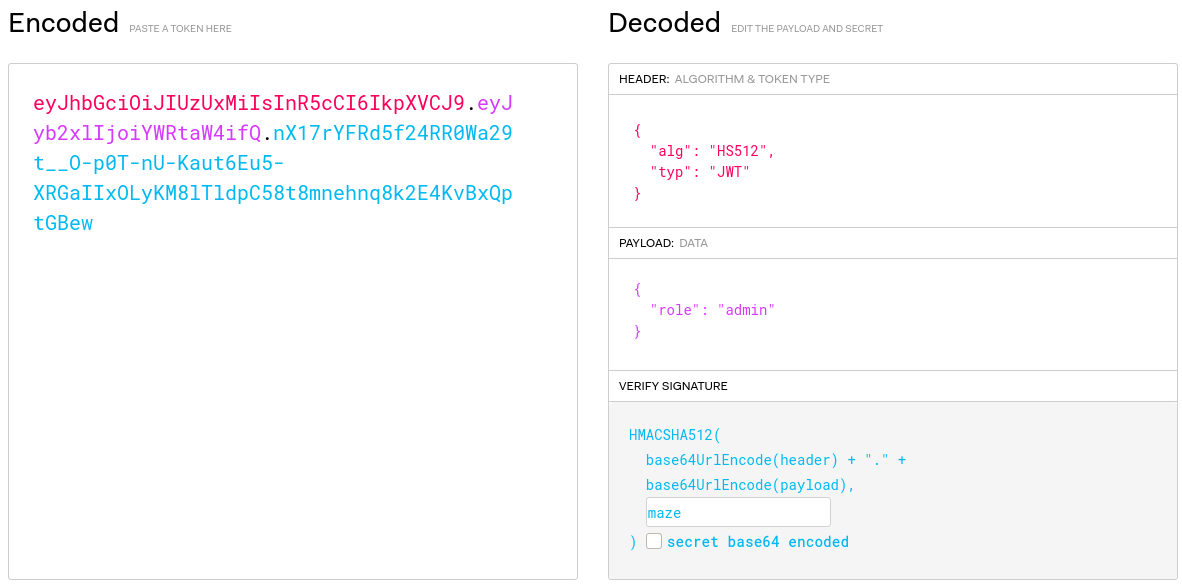Click the secret input field containing maze
The width and height of the screenshot is (1182, 587).
738,512
